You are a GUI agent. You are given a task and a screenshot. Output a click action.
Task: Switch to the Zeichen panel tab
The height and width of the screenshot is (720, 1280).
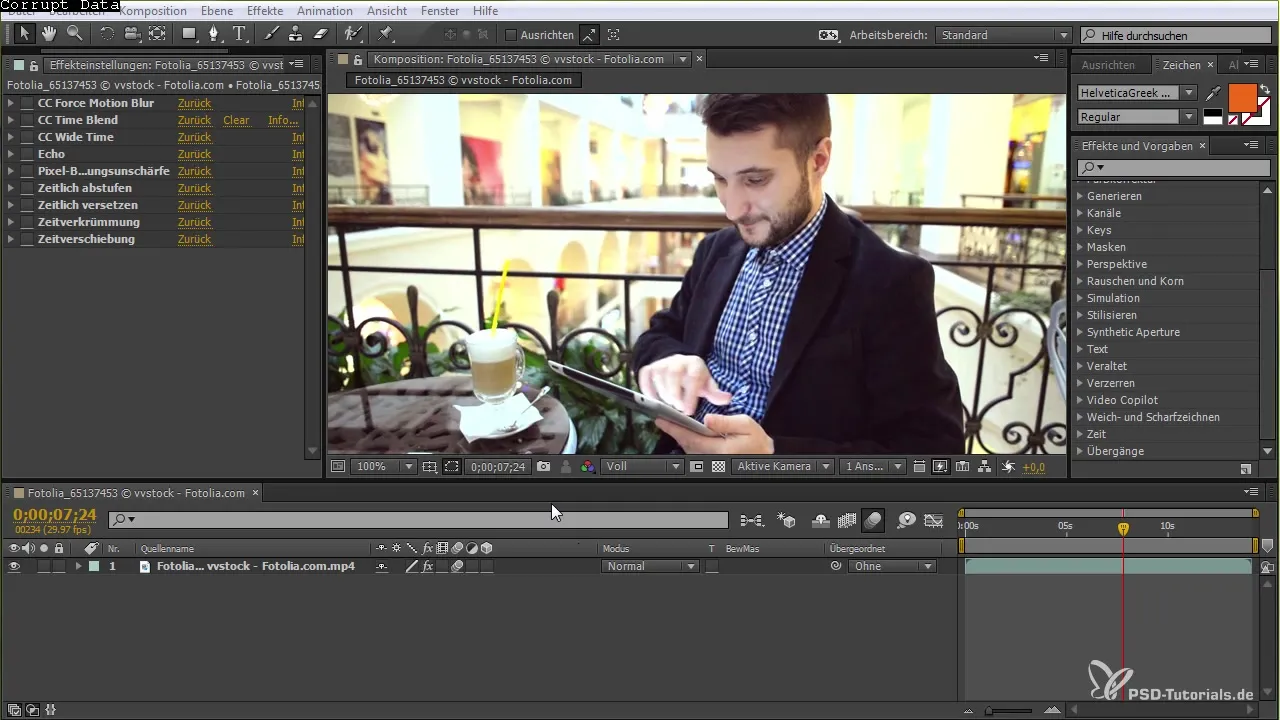(x=1181, y=65)
